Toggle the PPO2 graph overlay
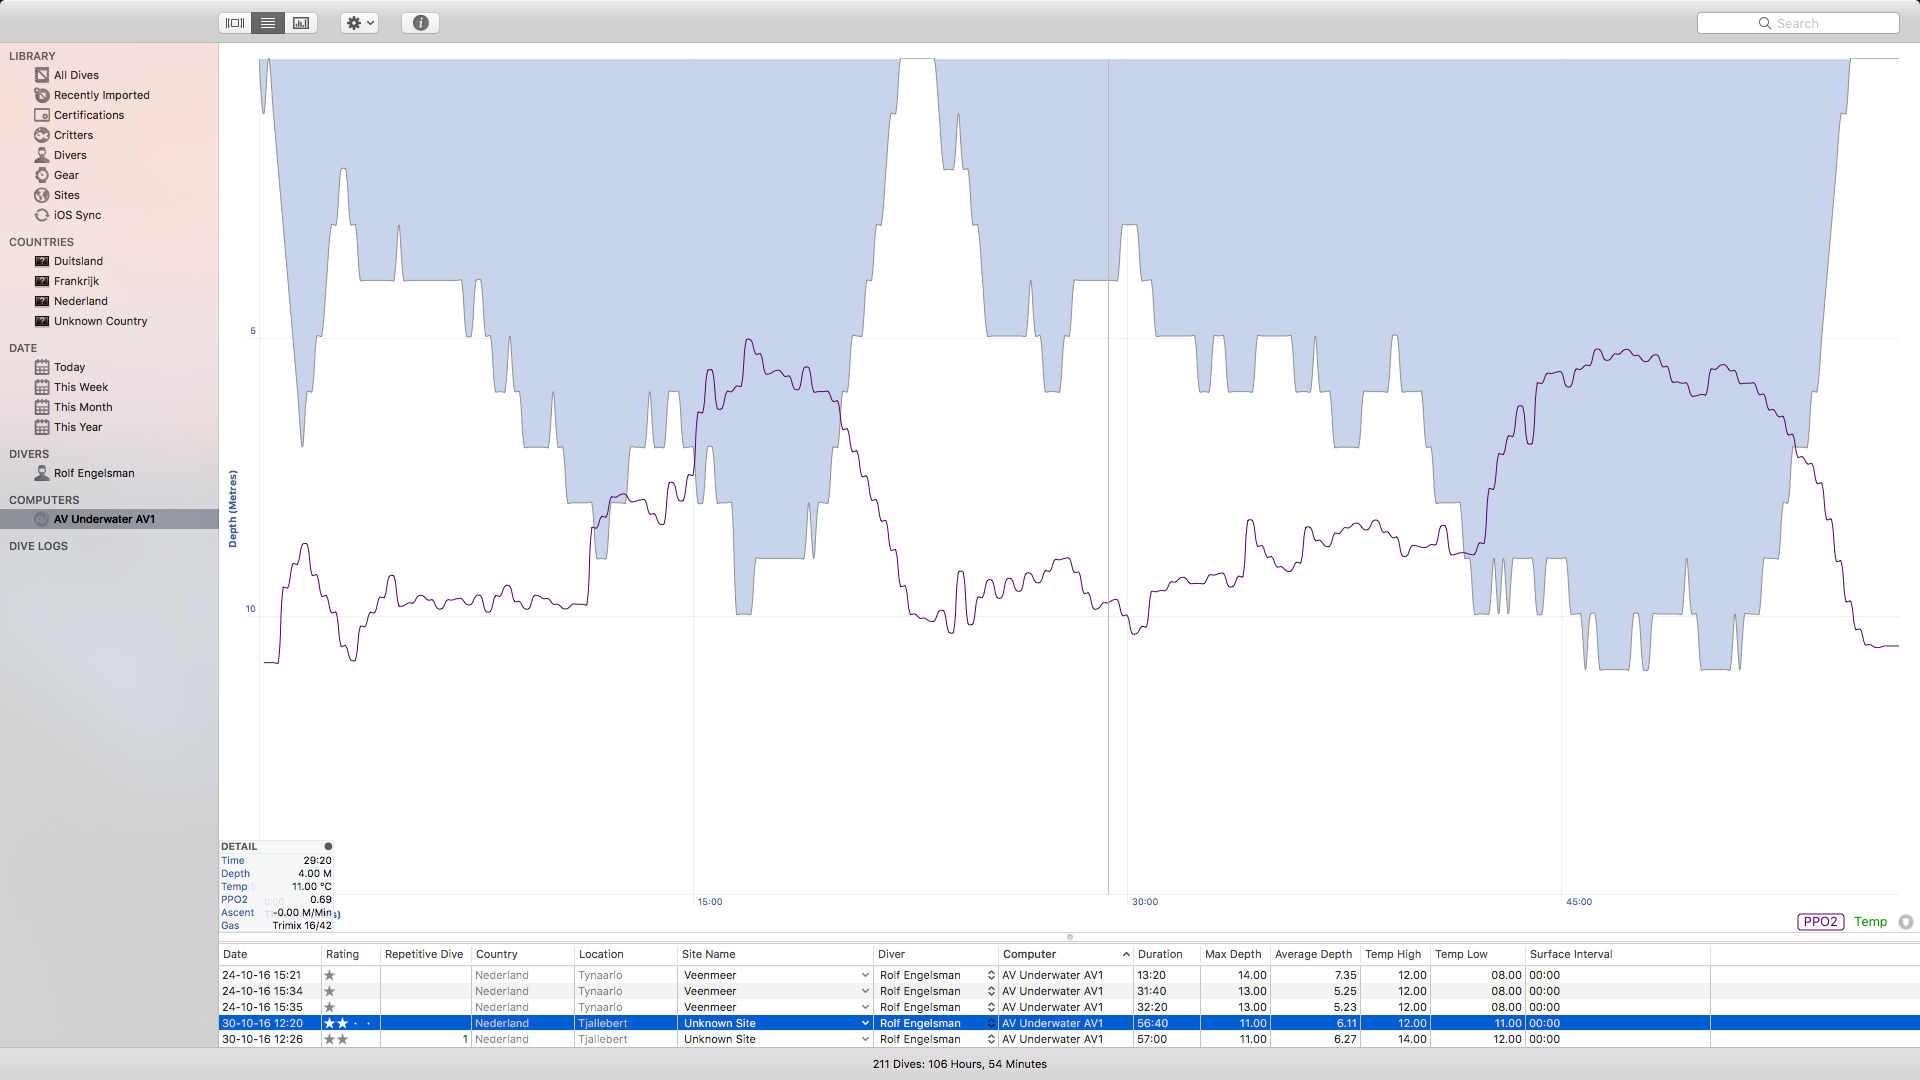1920x1080 pixels. (x=1820, y=922)
